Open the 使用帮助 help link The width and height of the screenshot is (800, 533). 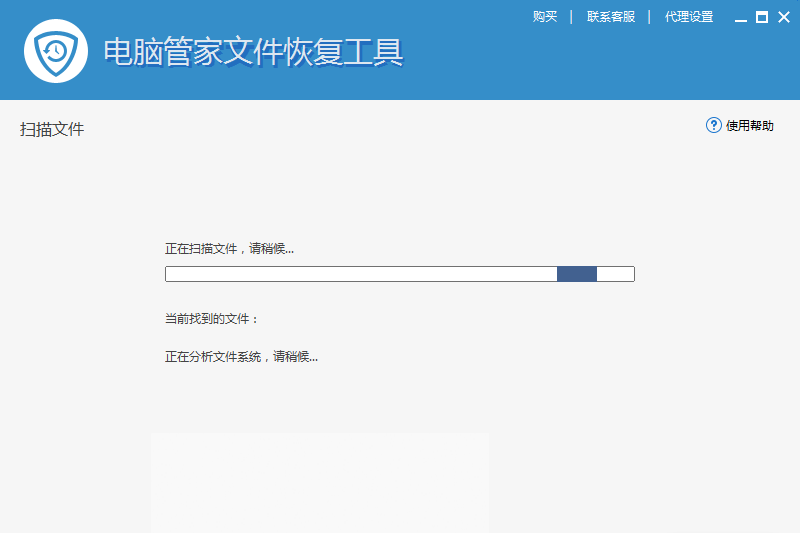tap(749, 125)
